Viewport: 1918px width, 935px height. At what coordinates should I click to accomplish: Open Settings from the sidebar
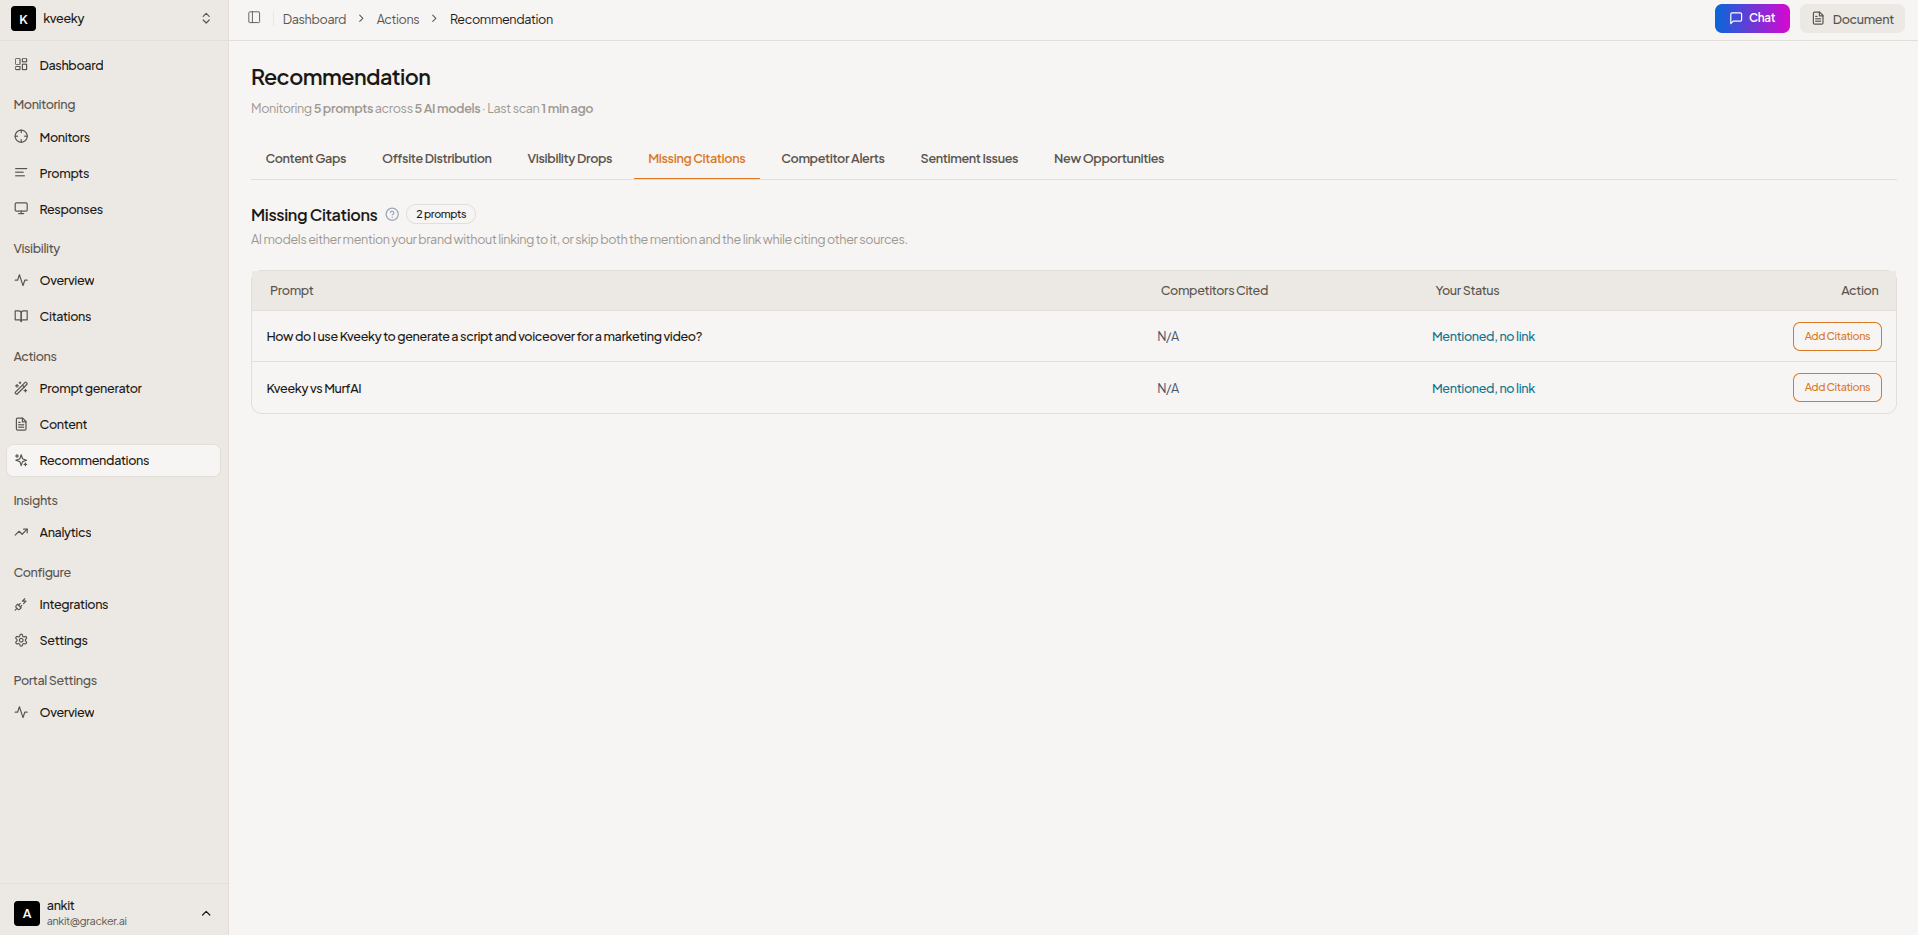pos(63,640)
